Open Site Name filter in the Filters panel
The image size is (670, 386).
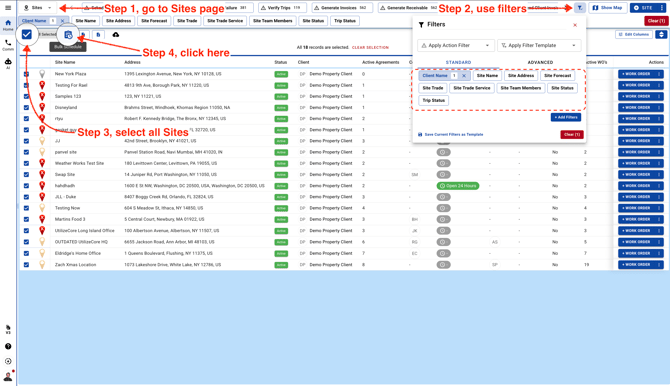[487, 76]
